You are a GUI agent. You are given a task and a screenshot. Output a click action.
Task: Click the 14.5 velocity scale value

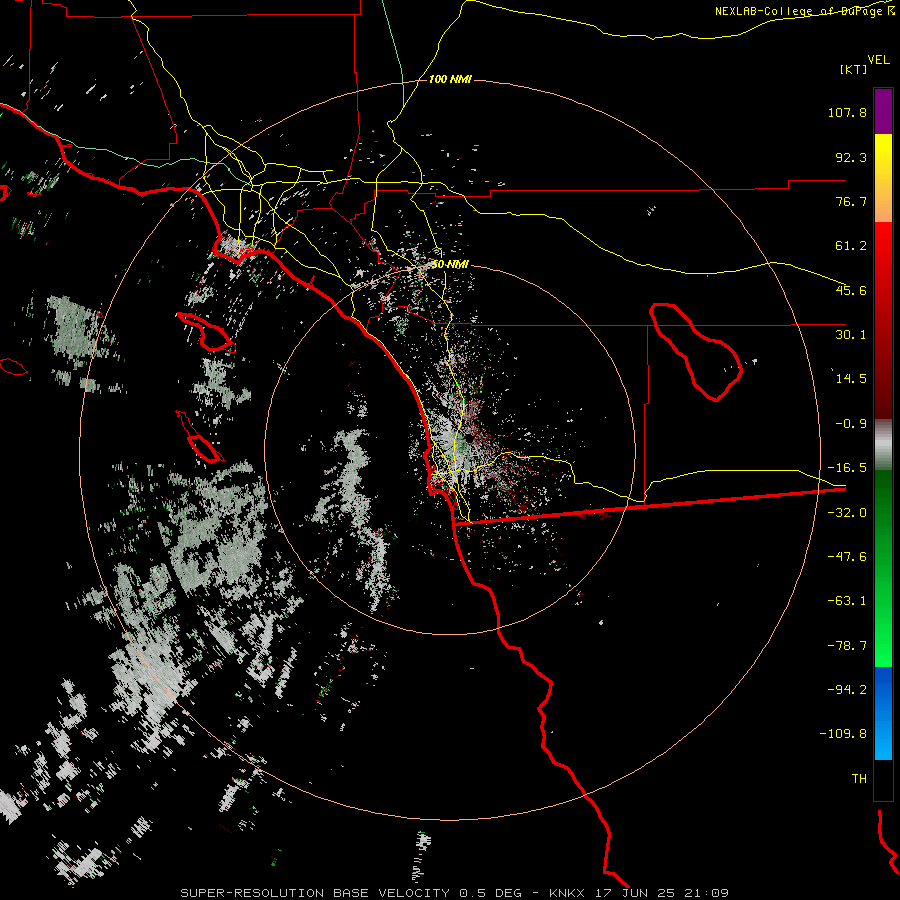(851, 379)
